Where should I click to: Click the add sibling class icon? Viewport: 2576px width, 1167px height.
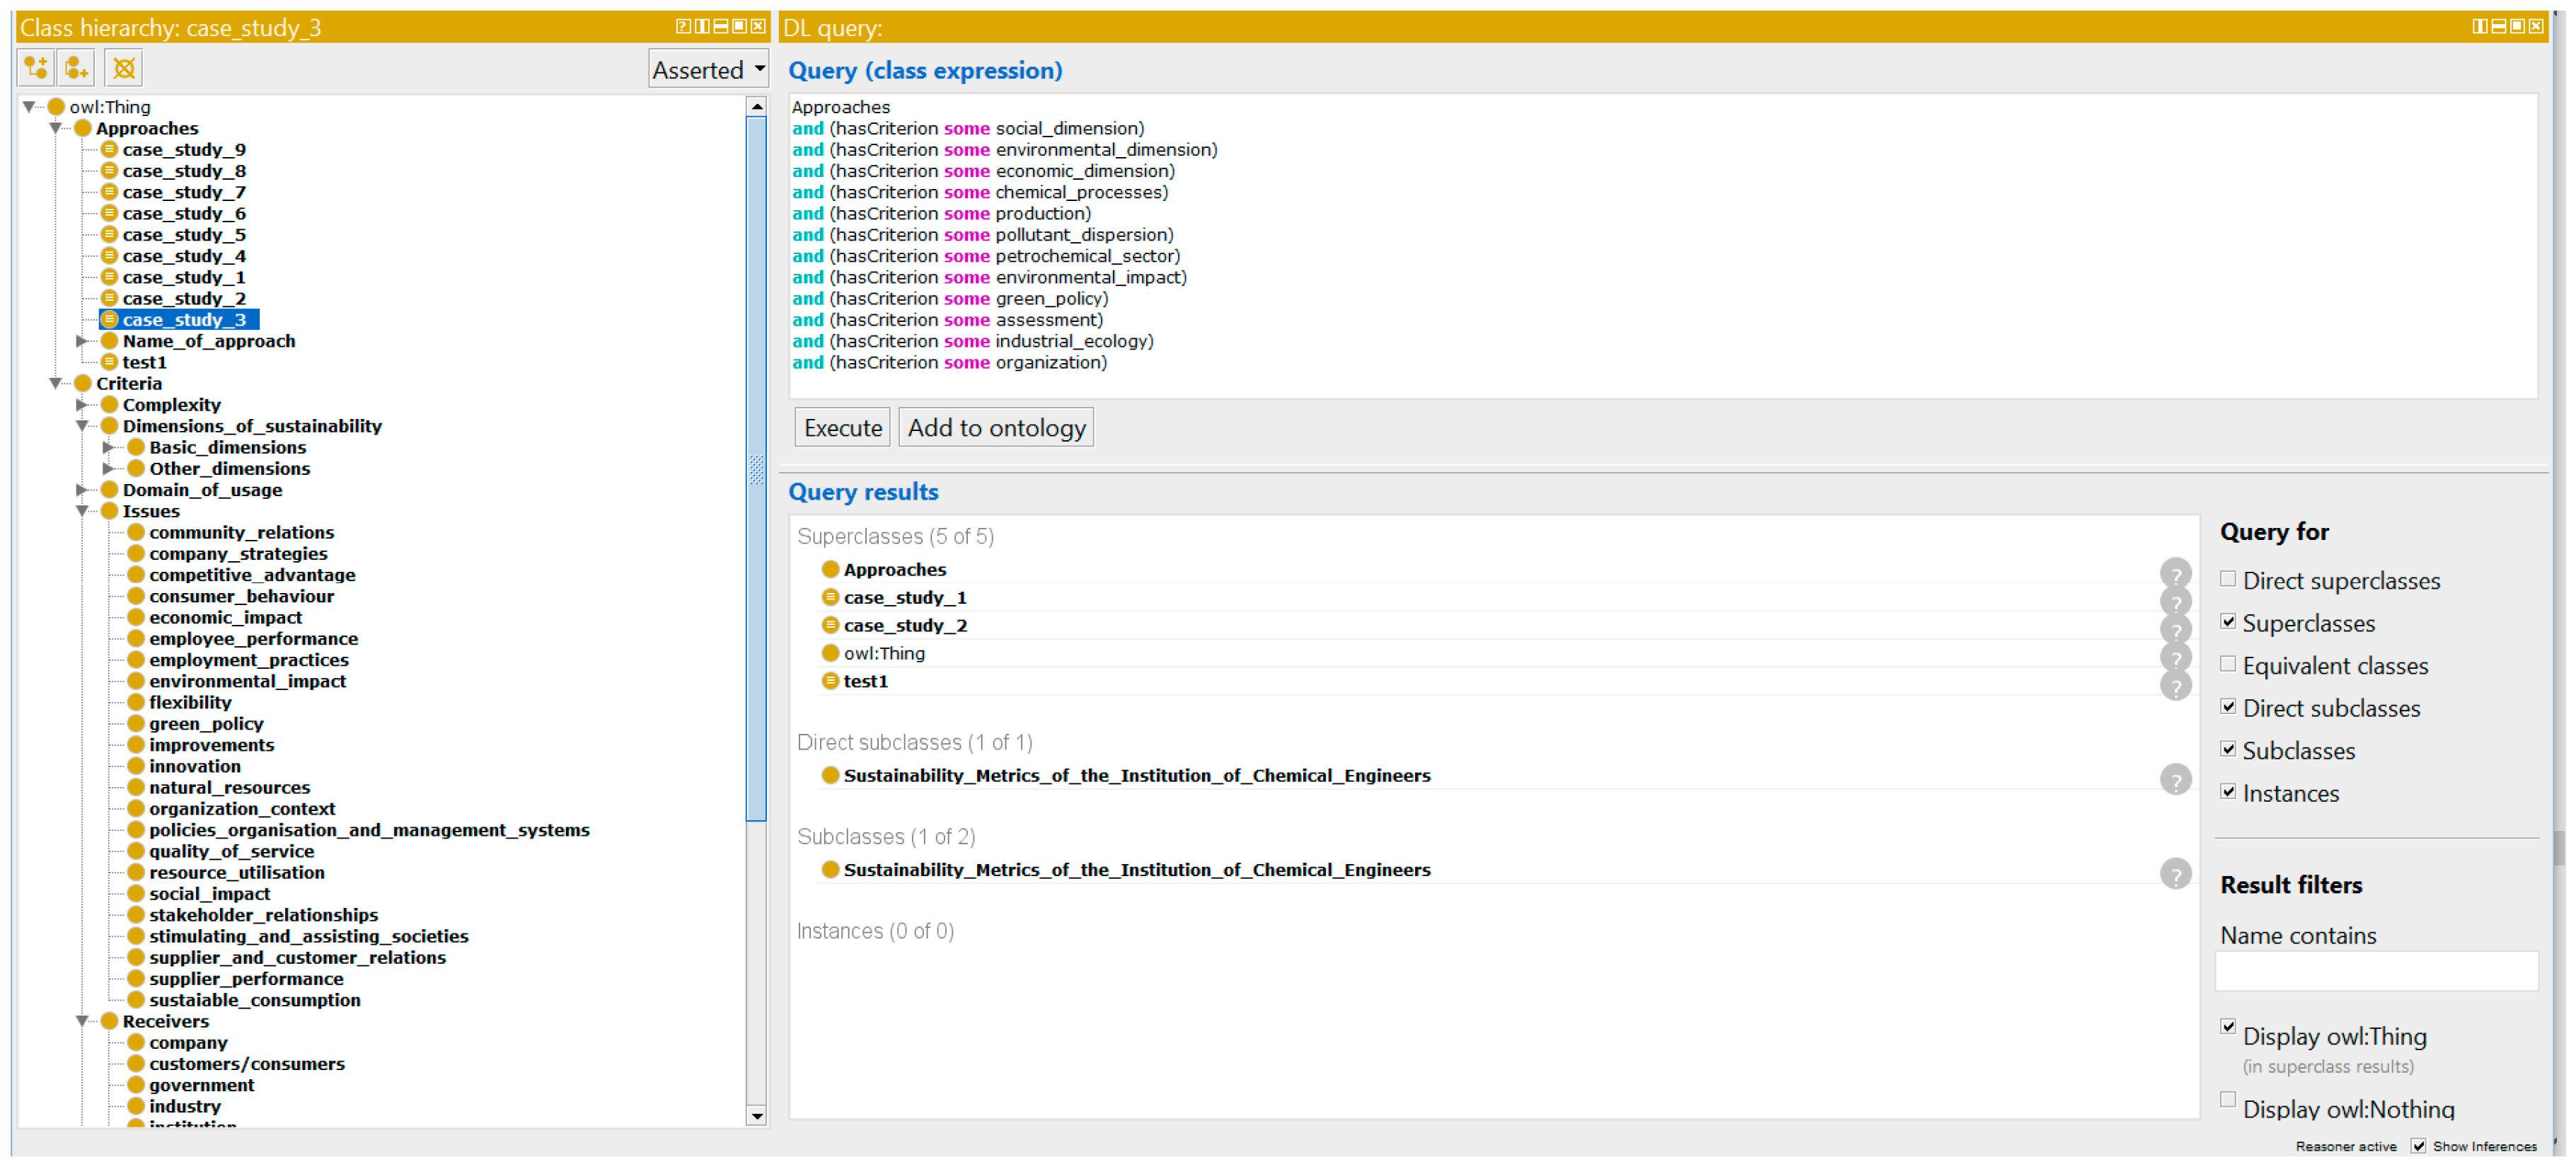[77, 68]
